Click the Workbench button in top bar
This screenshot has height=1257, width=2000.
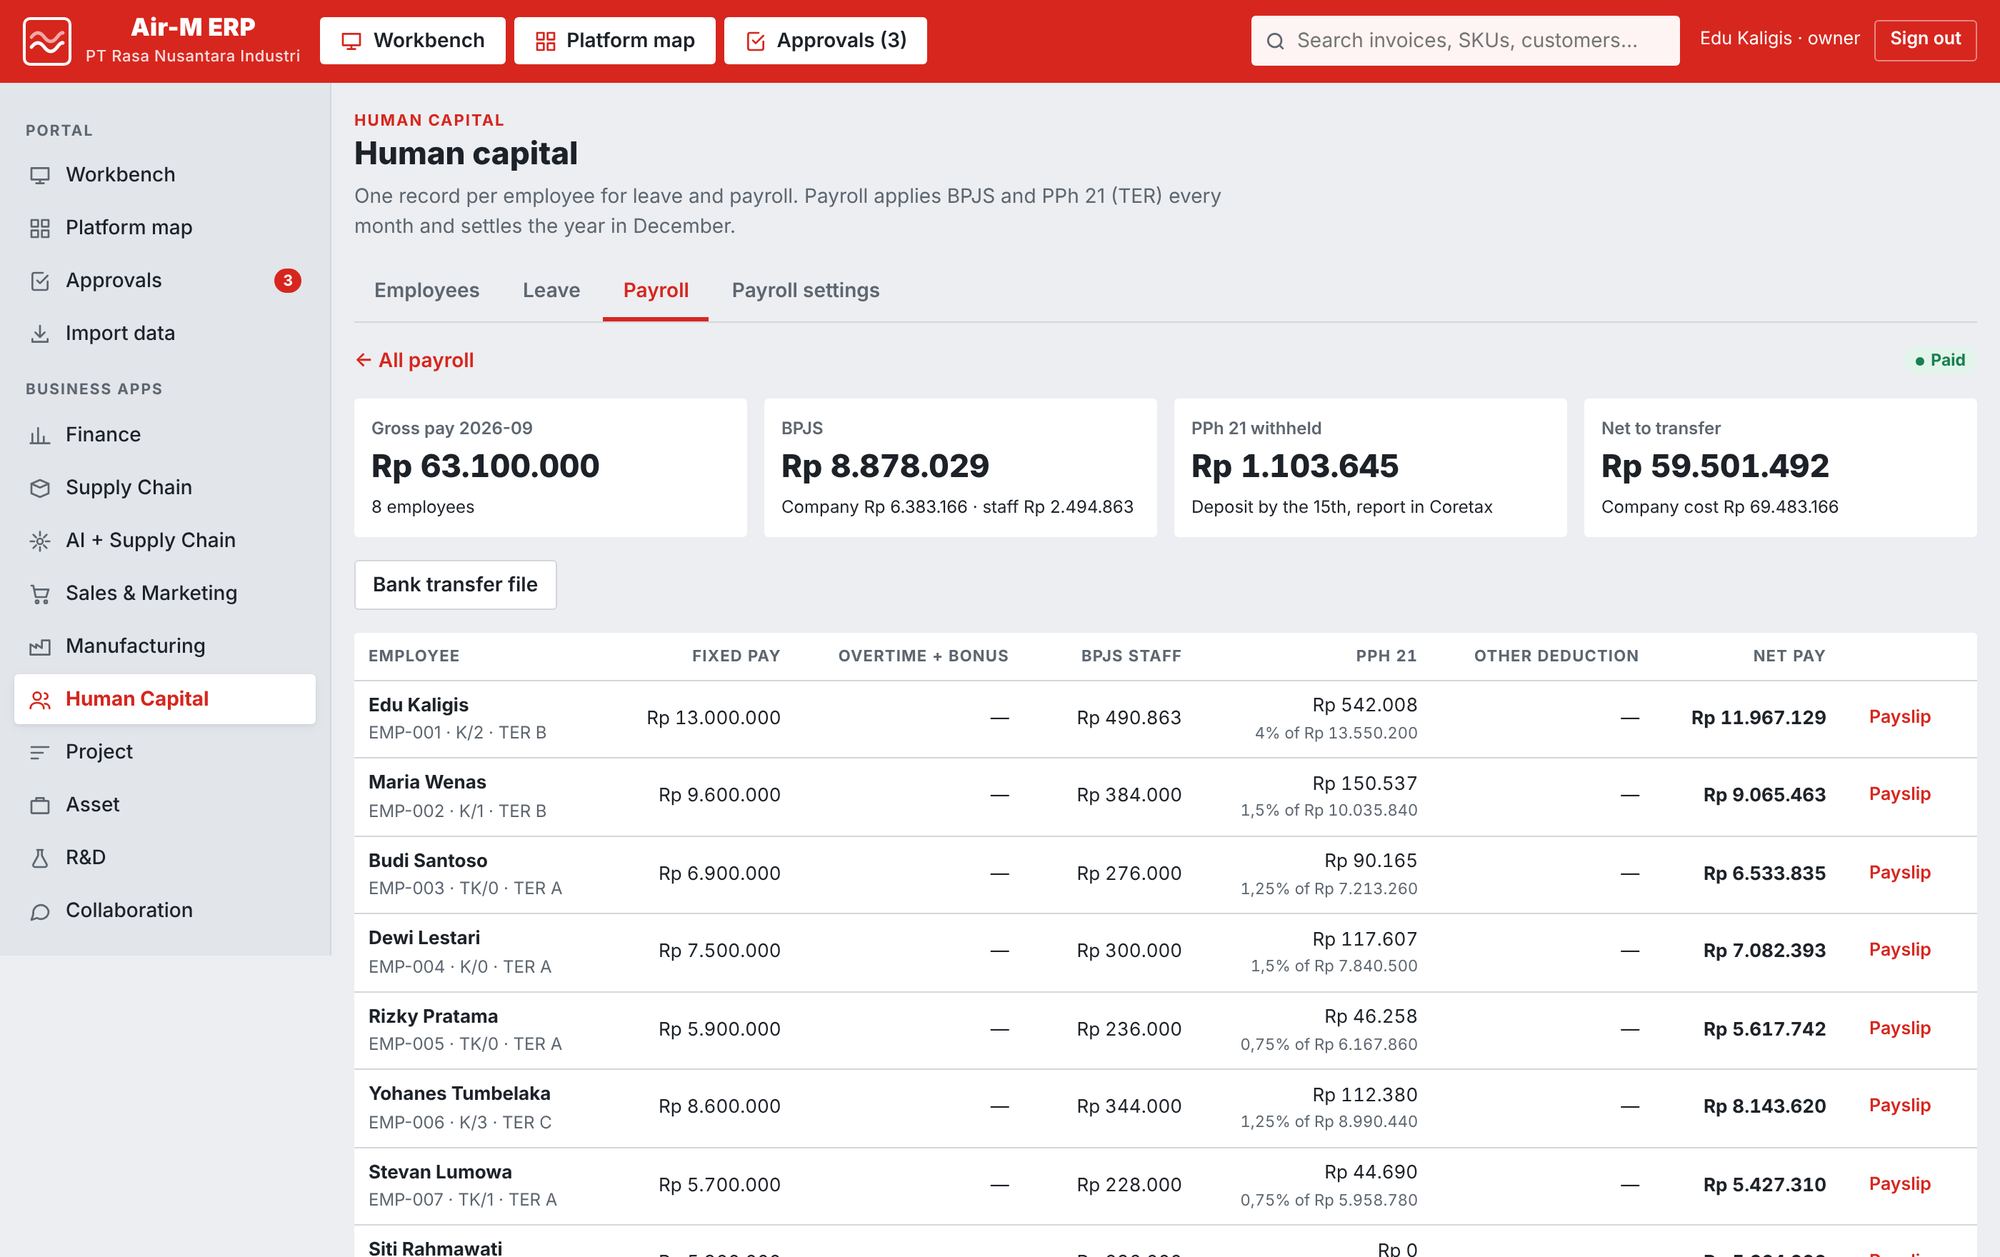click(x=413, y=41)
